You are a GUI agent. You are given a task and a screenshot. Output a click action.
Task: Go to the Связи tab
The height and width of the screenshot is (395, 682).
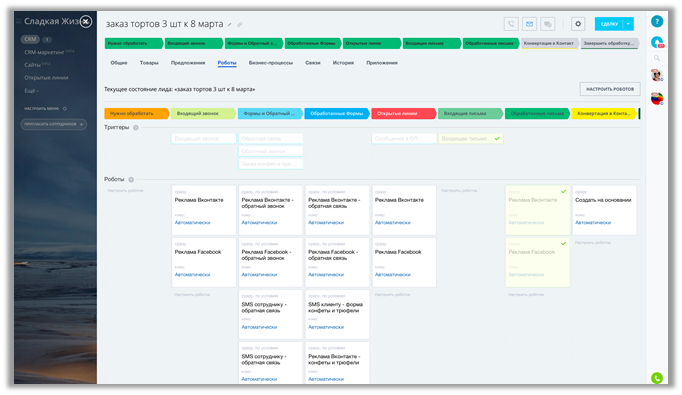point(313,63)
